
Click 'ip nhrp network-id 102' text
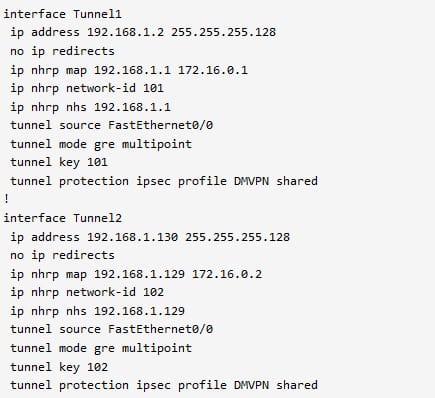[x=87, y=292]
